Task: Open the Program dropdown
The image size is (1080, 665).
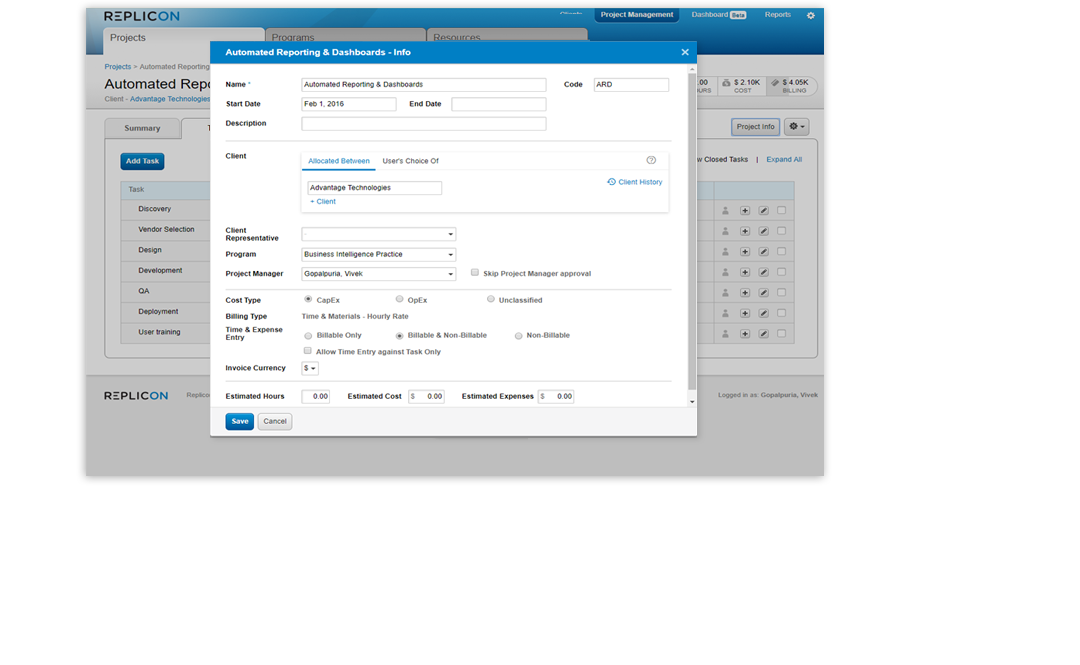Action: [379, 254]
